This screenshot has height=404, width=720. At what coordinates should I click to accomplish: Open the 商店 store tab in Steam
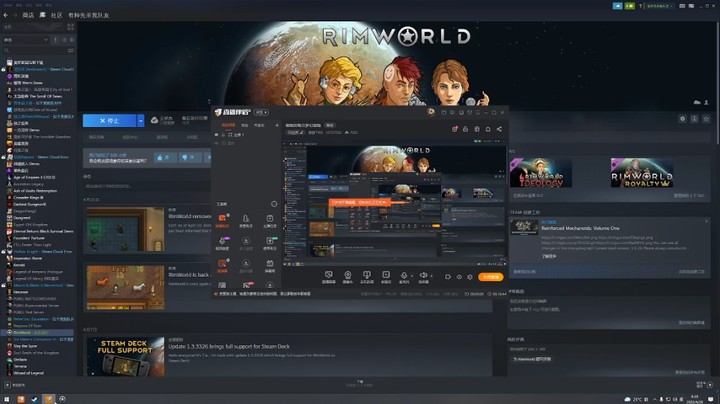point(28,15)
